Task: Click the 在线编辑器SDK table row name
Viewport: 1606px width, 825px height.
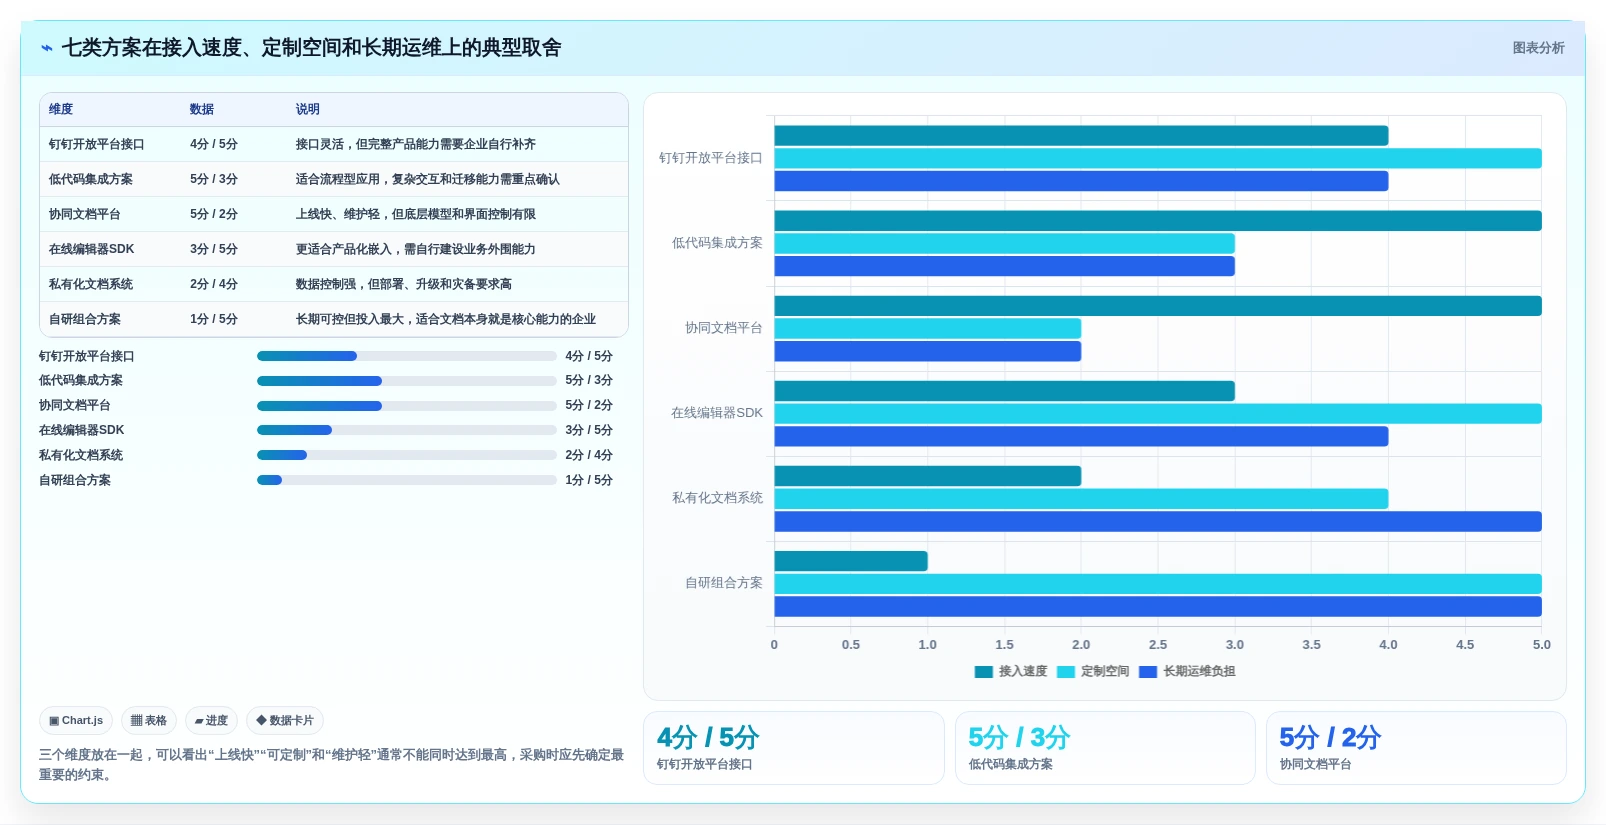Action: coord(92,249)
